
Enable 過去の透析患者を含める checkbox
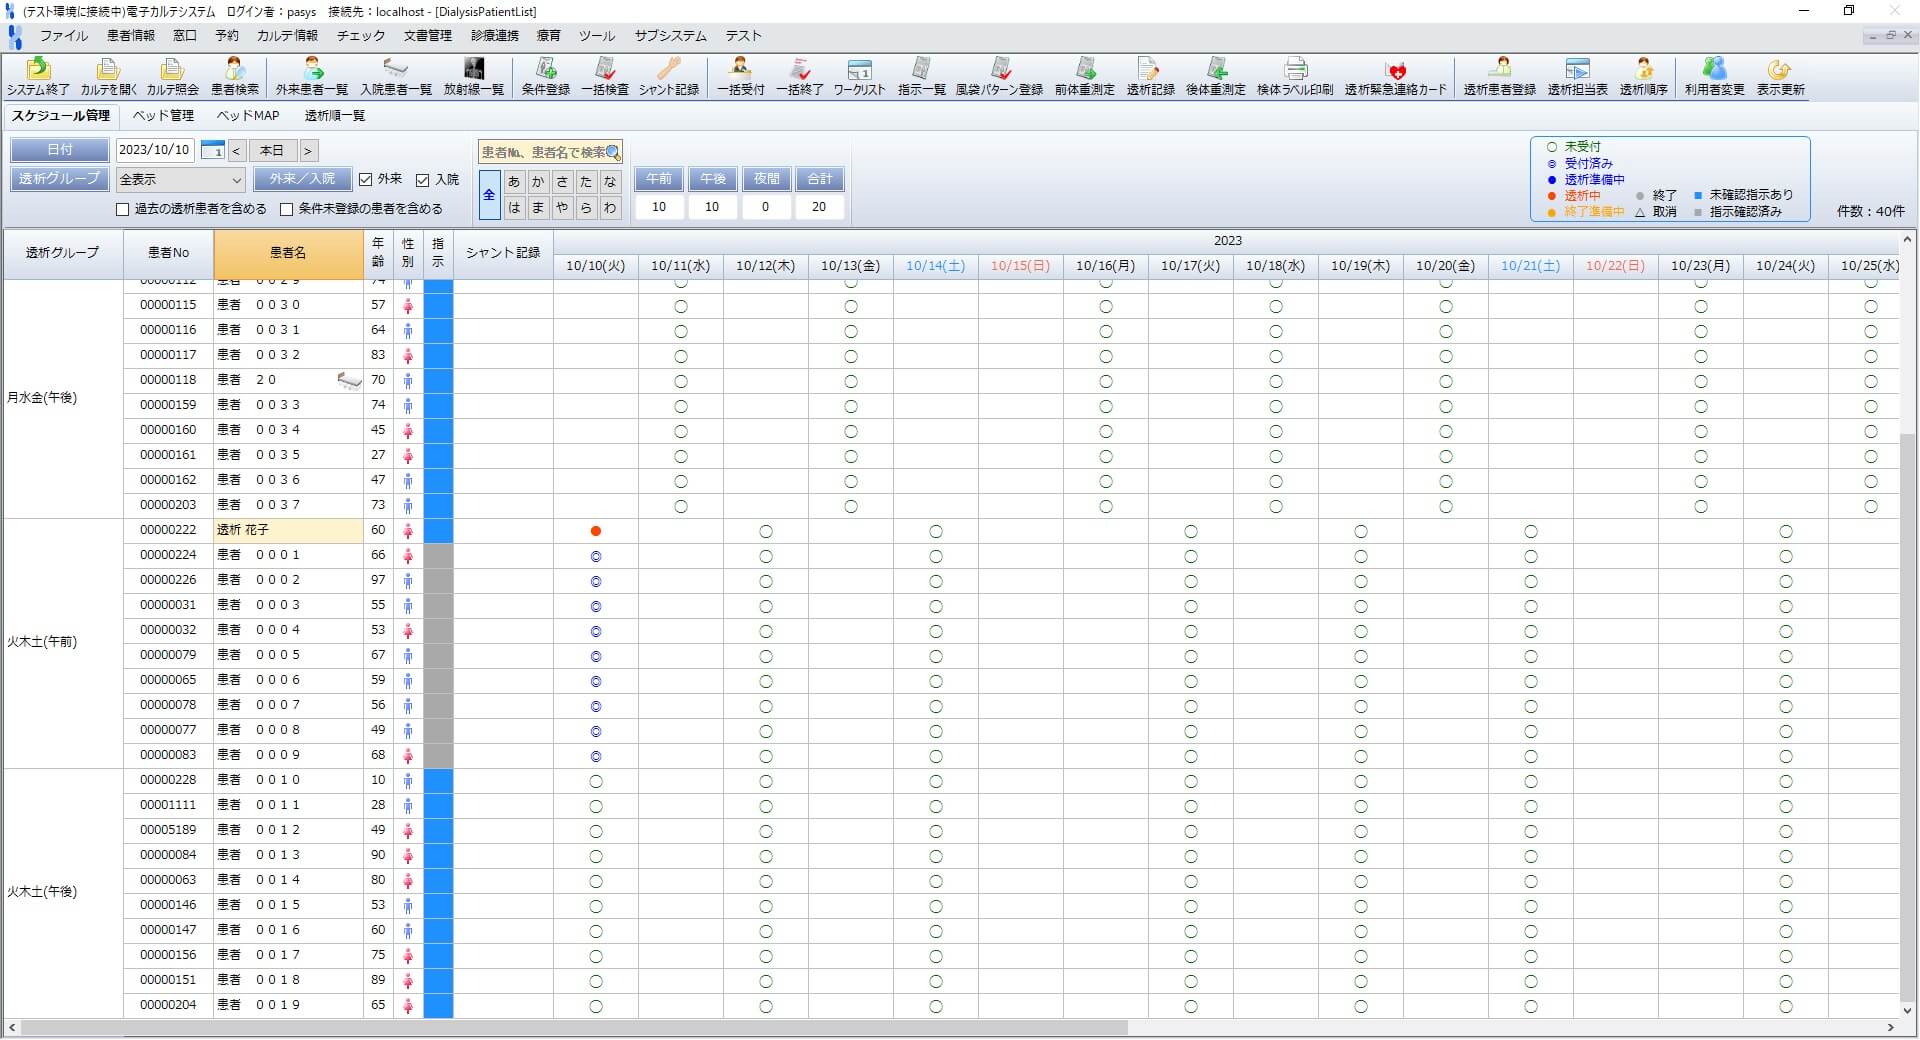tap(123, 210)
